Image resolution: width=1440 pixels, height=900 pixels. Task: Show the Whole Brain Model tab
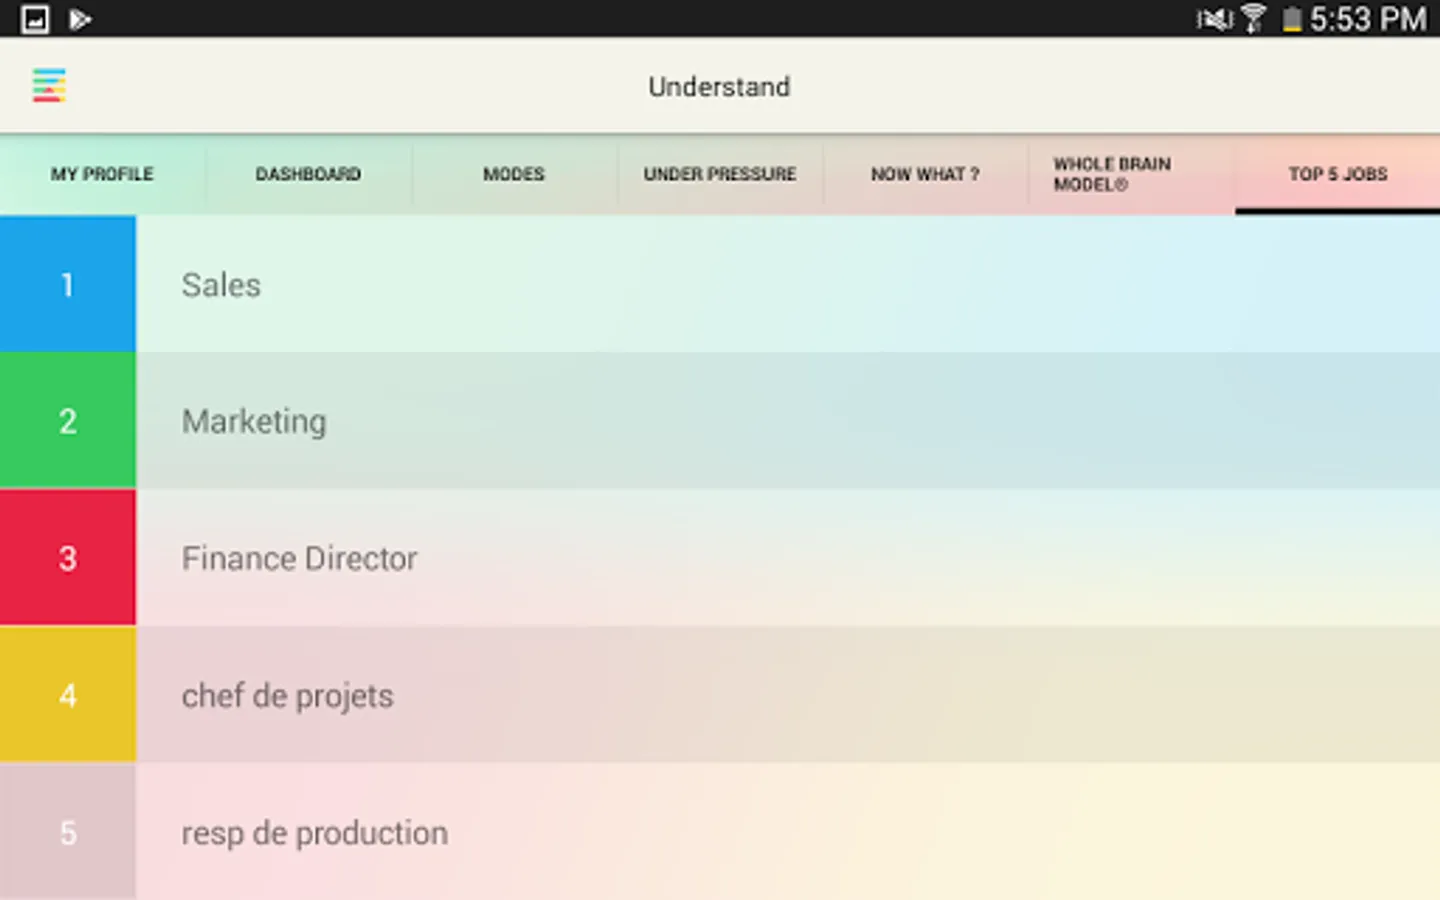pos(1112,174)
